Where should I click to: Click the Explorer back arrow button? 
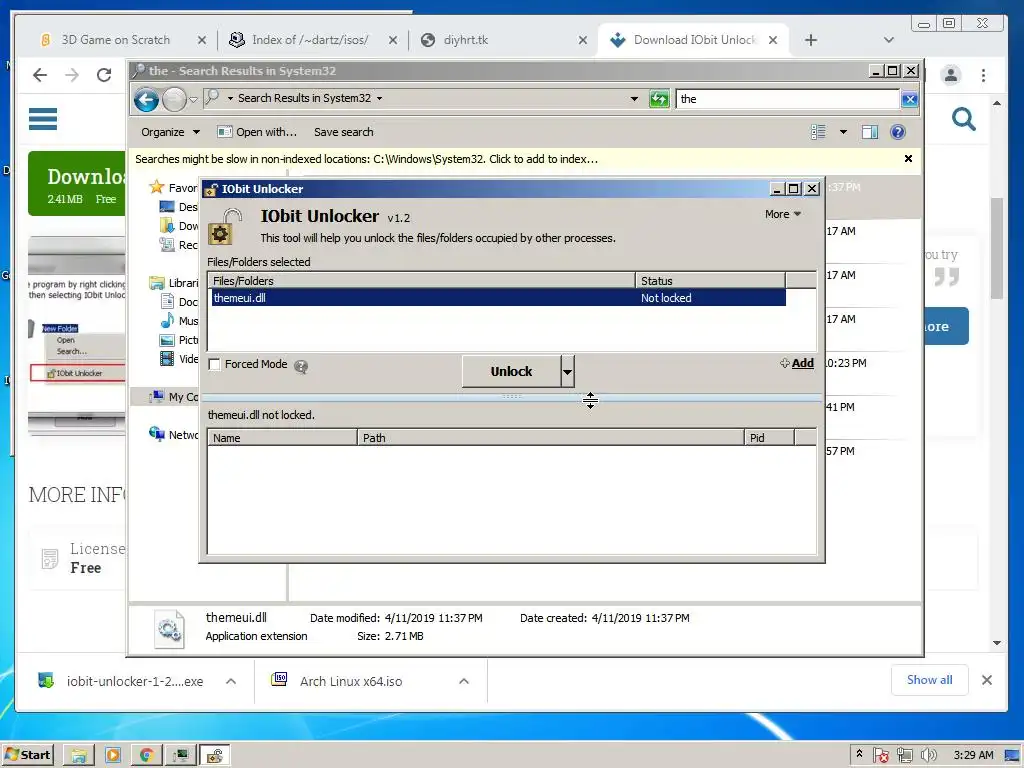click(x=146, y=100)
